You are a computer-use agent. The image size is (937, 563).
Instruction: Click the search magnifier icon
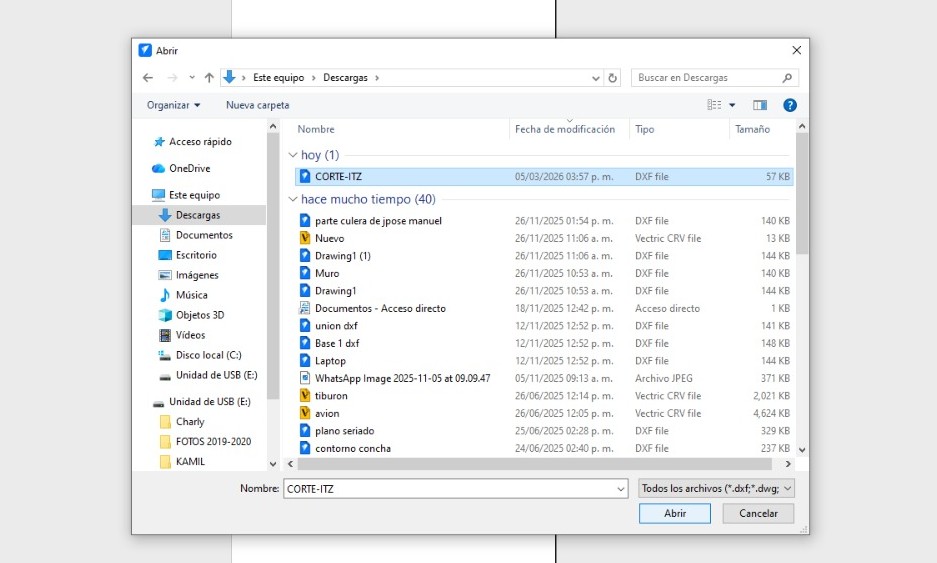click(787, 78)
